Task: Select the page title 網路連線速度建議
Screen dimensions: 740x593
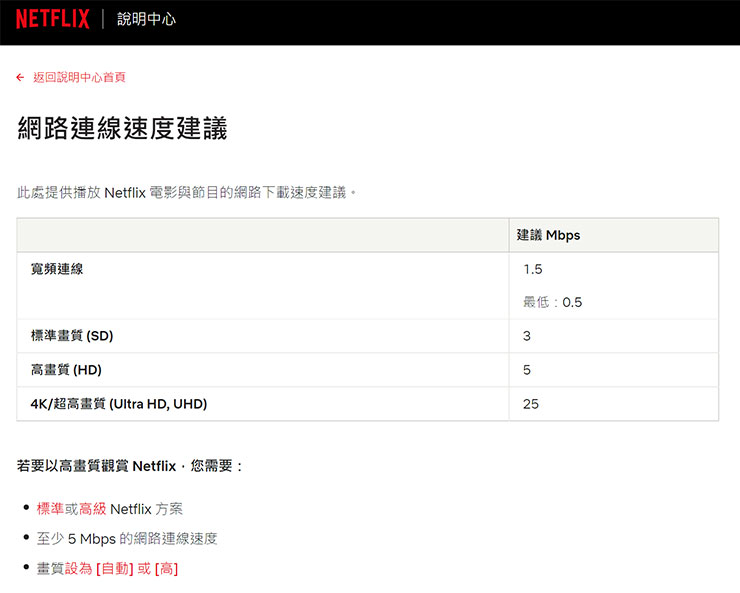Action: click(x=123, y=128)
